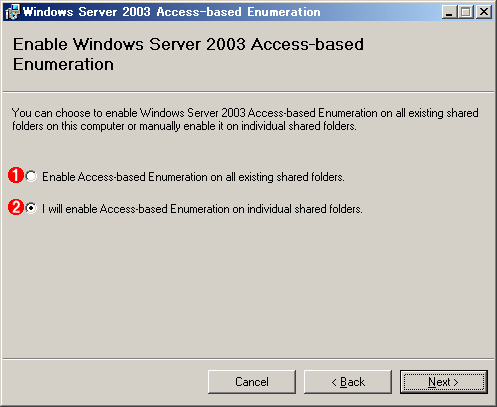This screenshot has width=497, height=407.
Task: Go to previous step with Back button
Action: point(348,382)
